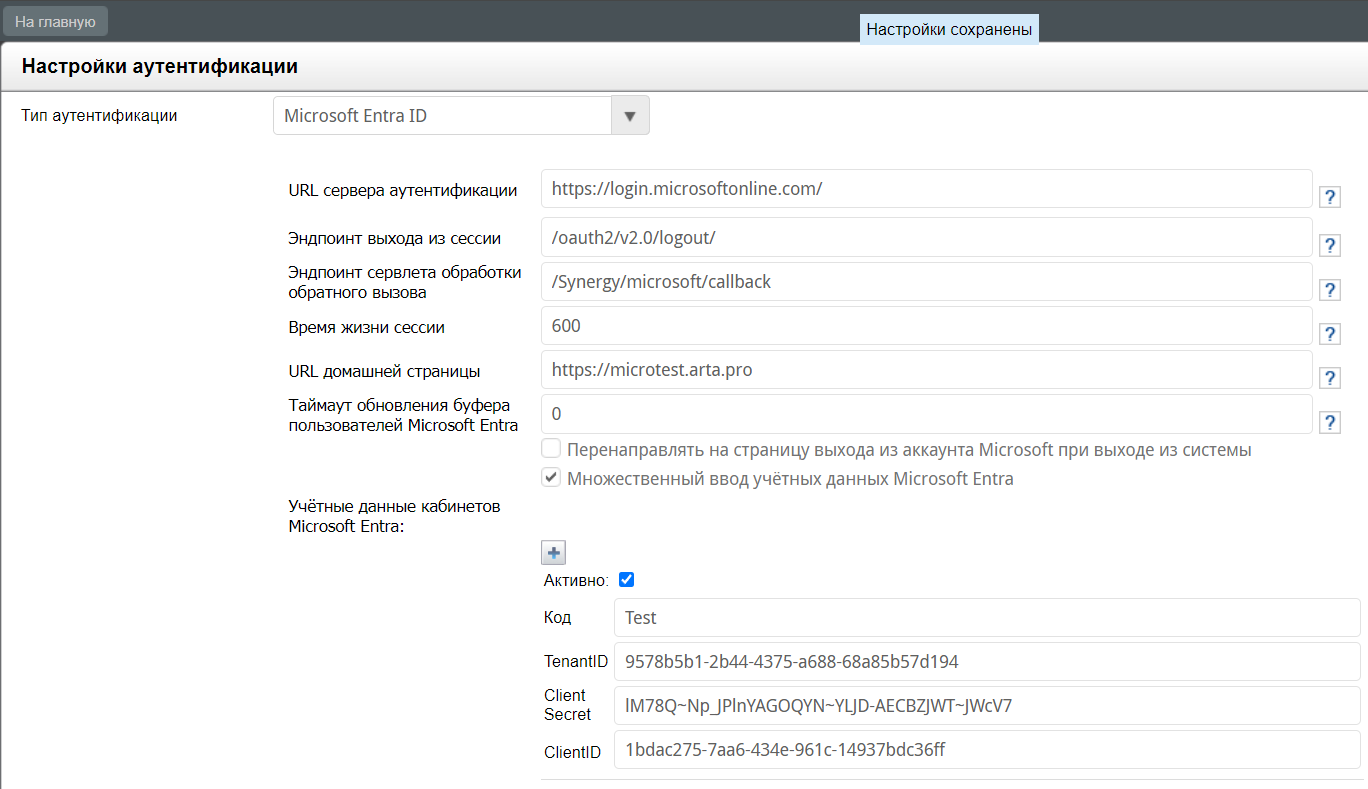Screen dimensions: 1368x789
Task: Add new Entra credentials with plus icon
Action: (553, 552)
